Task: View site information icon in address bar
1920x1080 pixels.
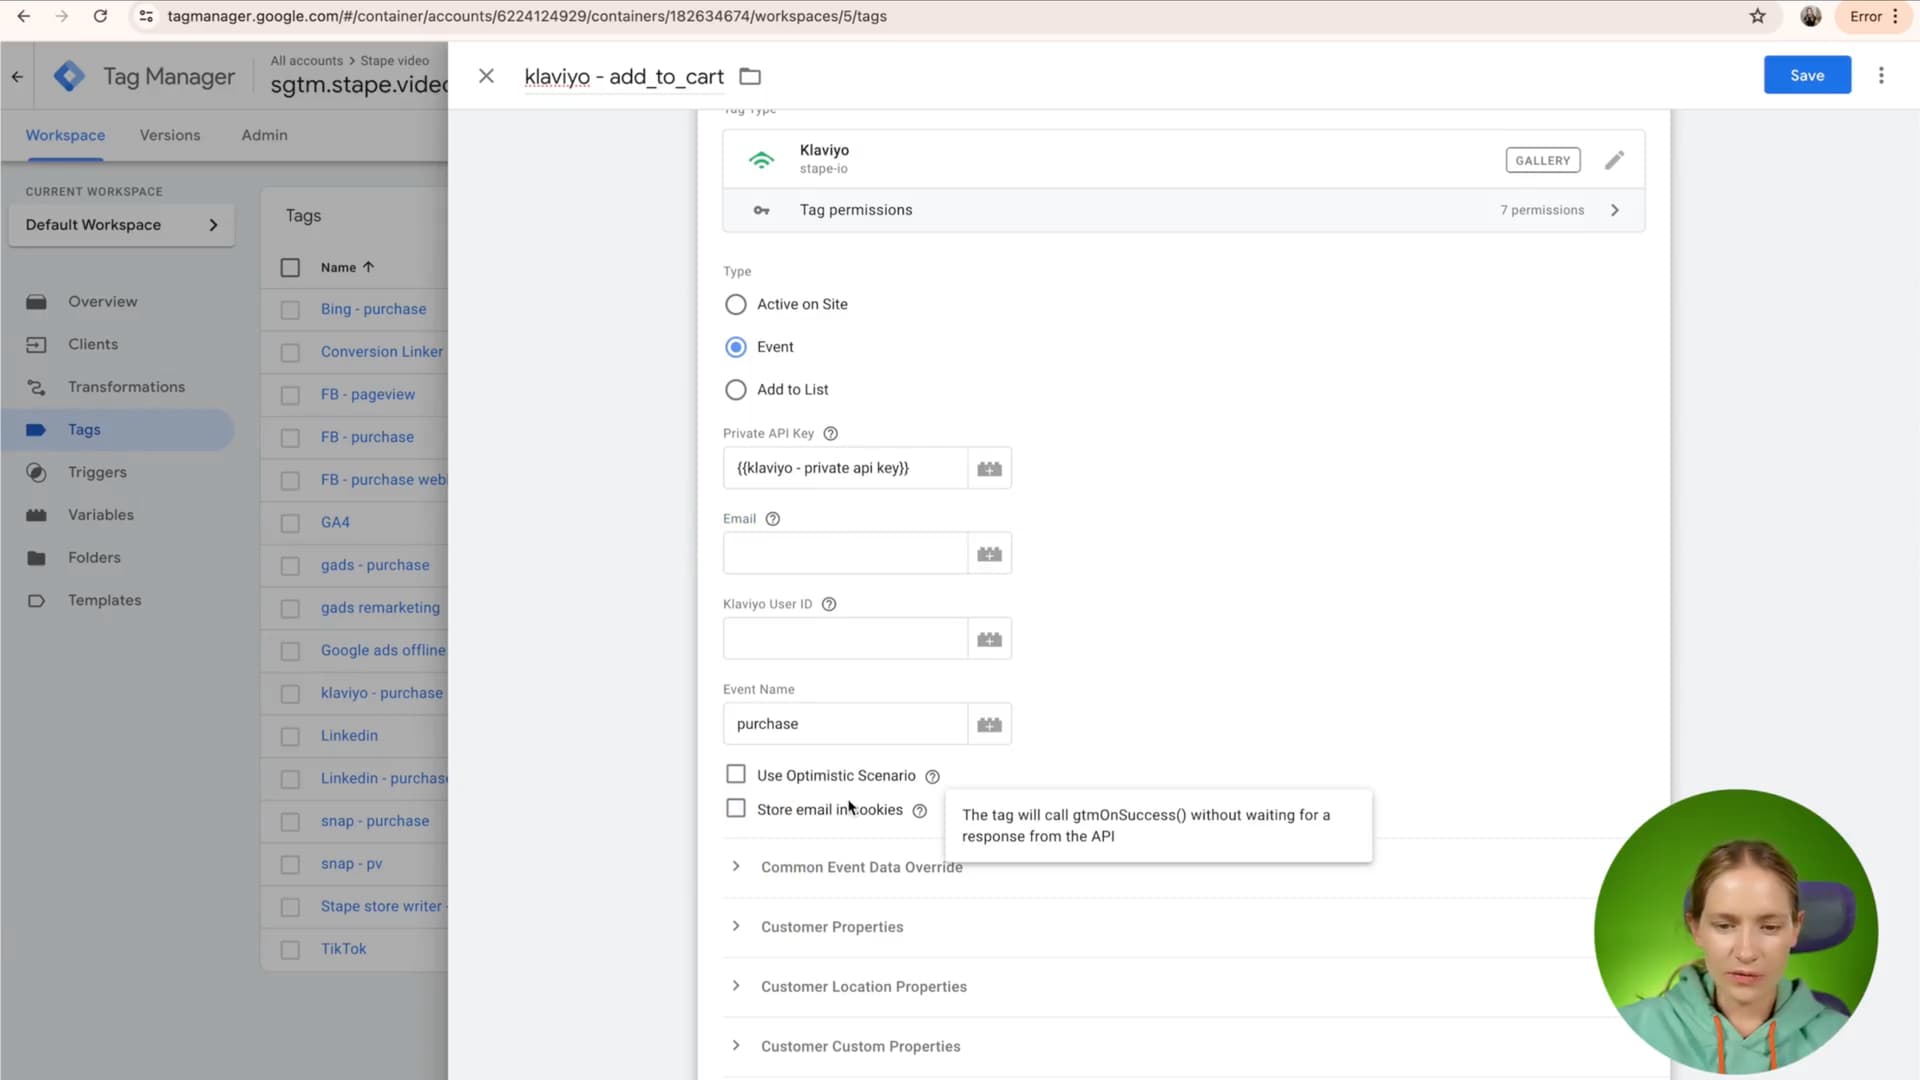Action: 146,16
